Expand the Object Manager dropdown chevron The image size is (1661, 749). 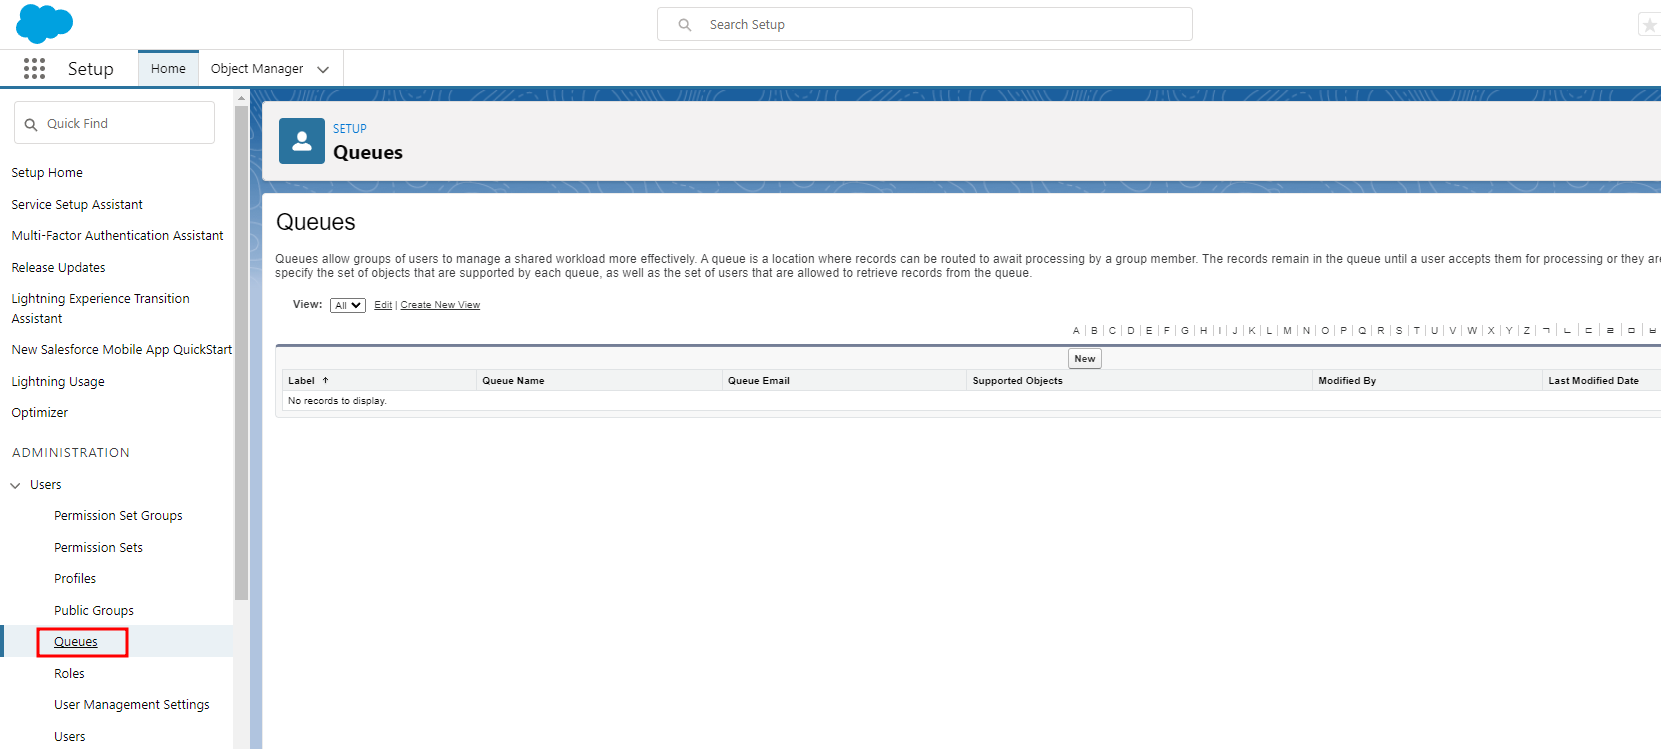tap(323, 69)
